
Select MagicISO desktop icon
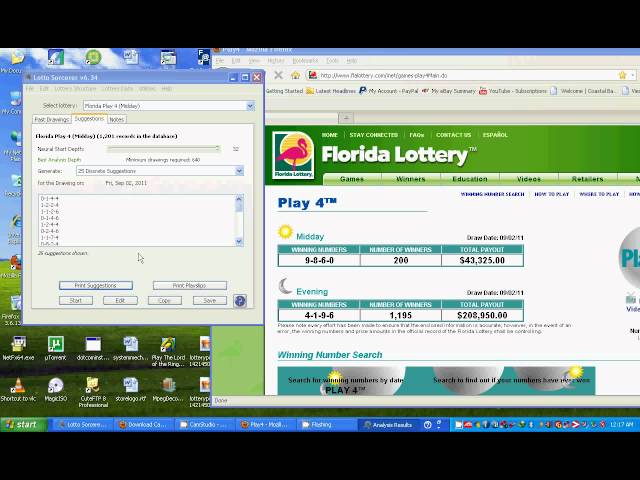tap(56, 389)
